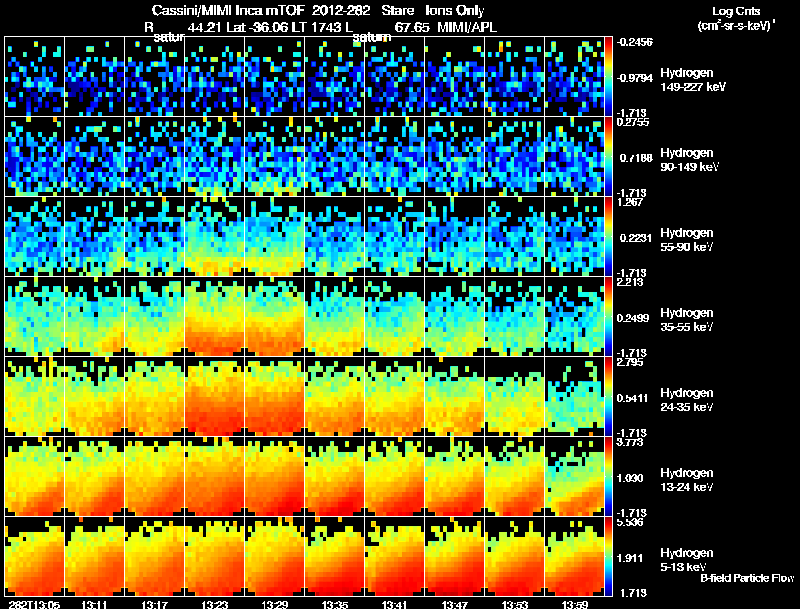Click the Hydrogen 24-35 keV panel at 13:29

[274, 396]
